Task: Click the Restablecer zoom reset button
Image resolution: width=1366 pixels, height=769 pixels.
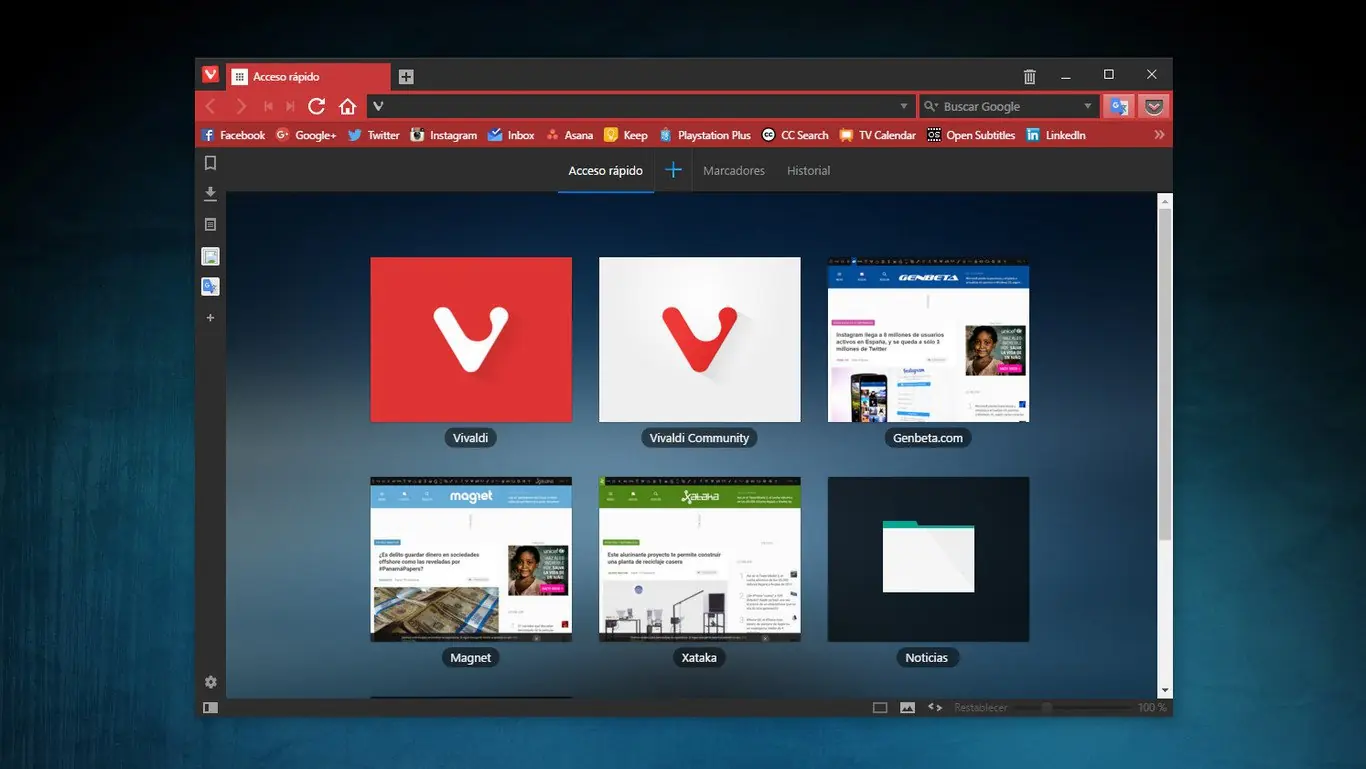Action: 980,707
